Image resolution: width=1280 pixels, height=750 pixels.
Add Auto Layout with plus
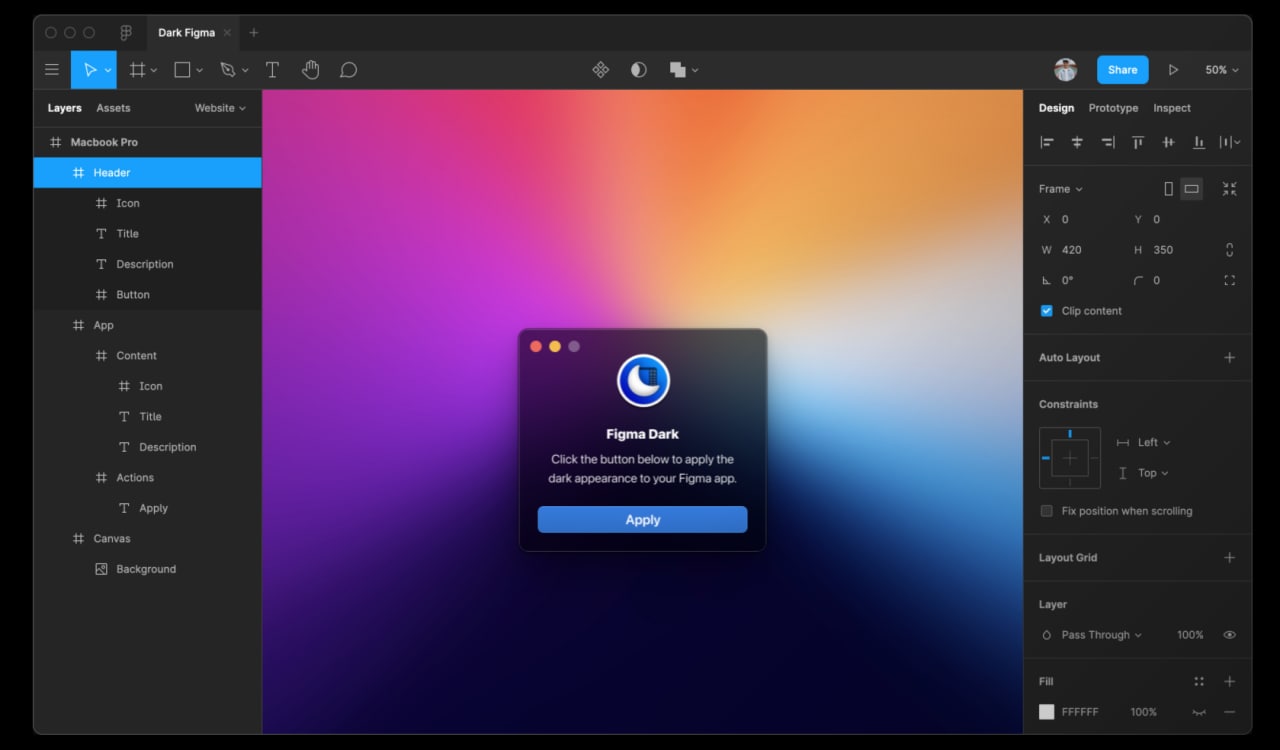pyautogui.click(x=1229, y=358)
